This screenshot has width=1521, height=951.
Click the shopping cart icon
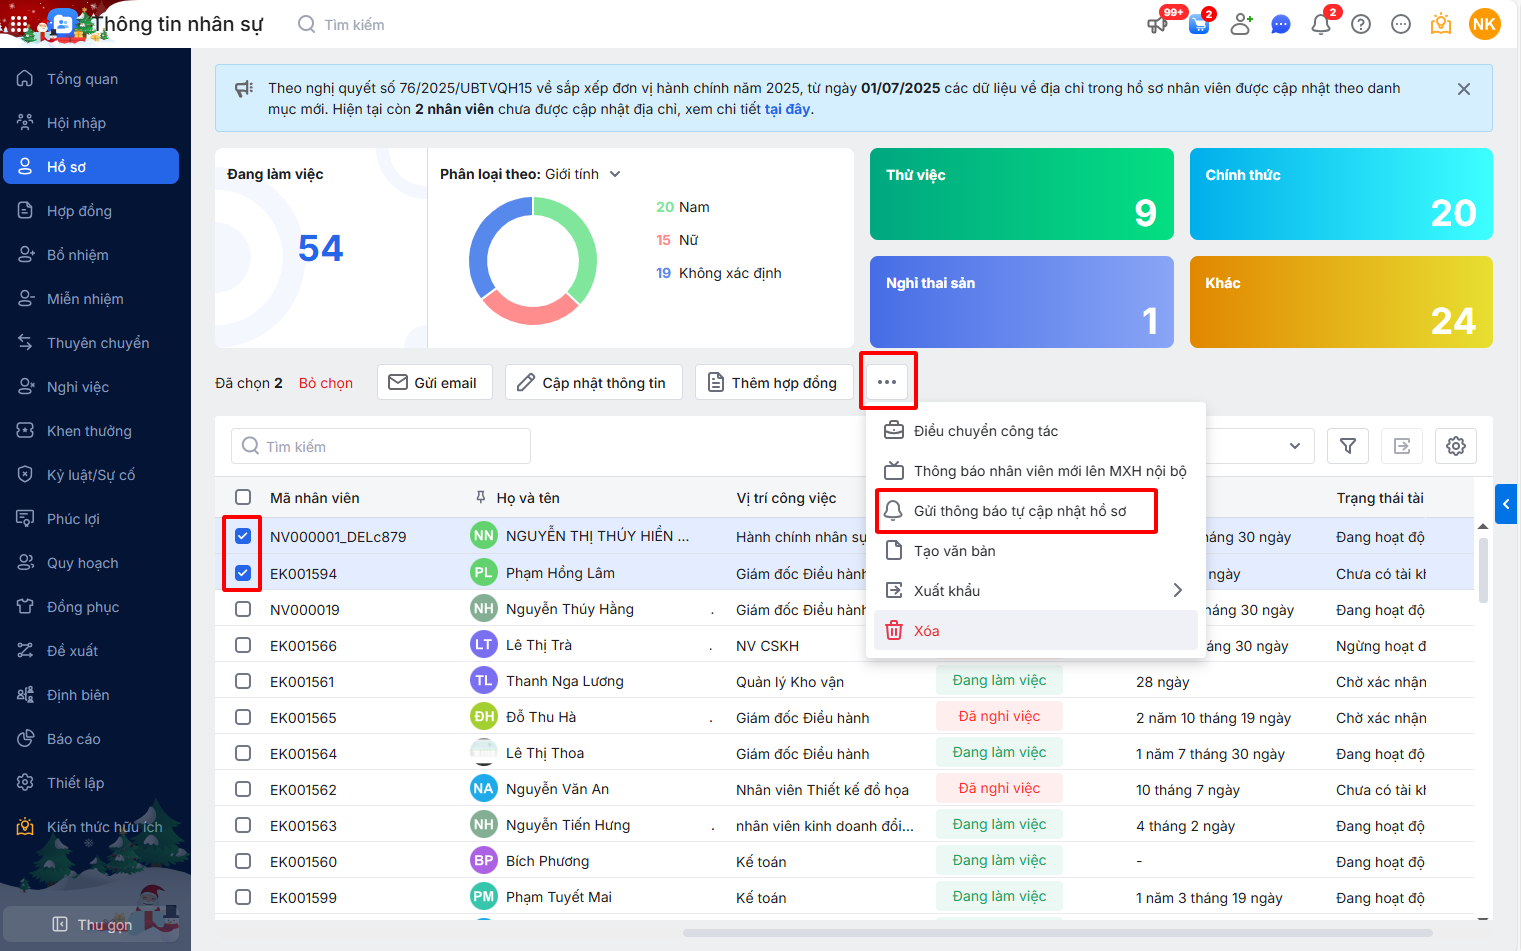click(x=1199, y=24)
